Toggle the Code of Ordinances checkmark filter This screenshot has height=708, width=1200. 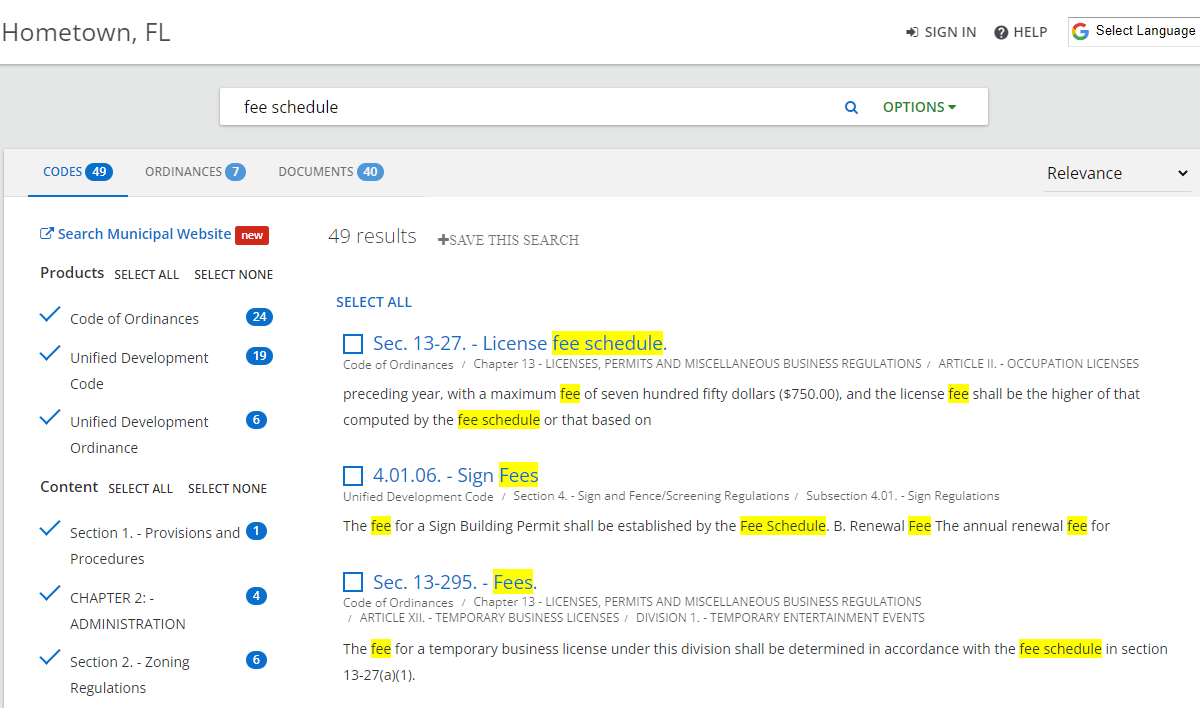(50, 316)
